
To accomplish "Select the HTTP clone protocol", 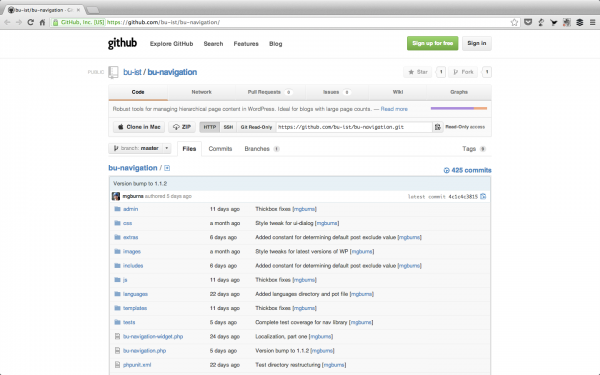I will (x=209, y=127).
